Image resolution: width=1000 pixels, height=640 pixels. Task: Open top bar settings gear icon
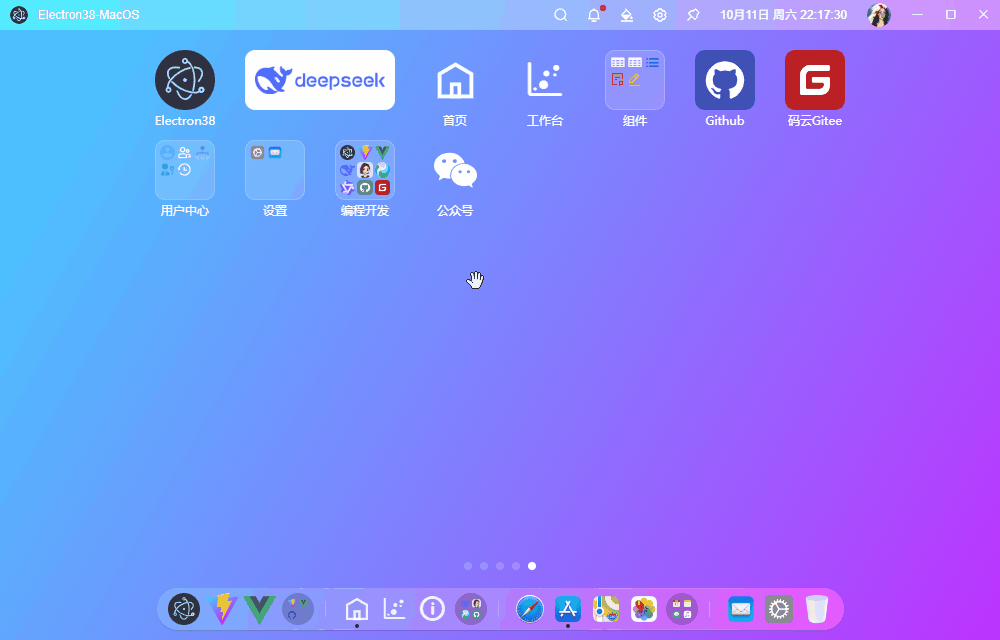(x=660, y=15)
